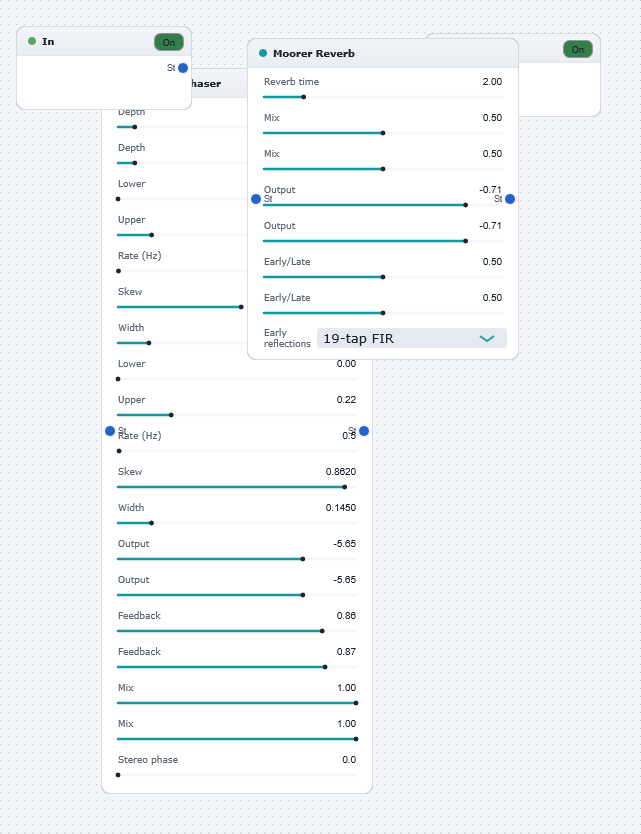The image size is (641, 834).
Task: Open the Early reflections 19-tap FIR dropdown
Action: click(412, 338)
